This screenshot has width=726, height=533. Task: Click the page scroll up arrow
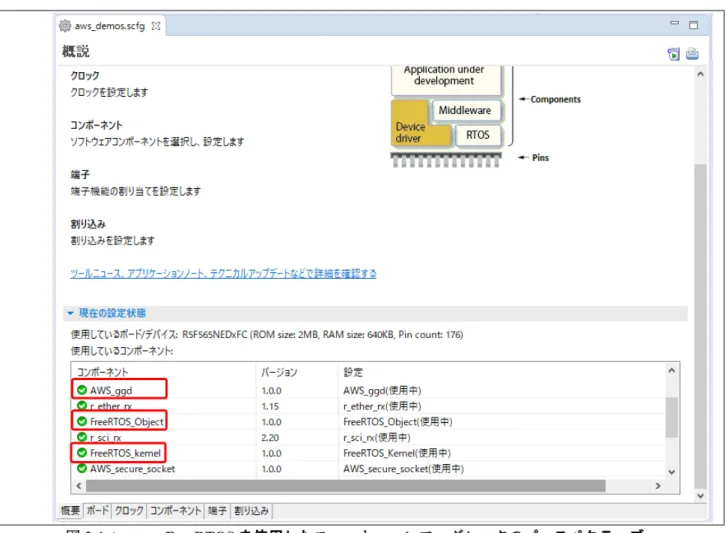click(701, 74)
